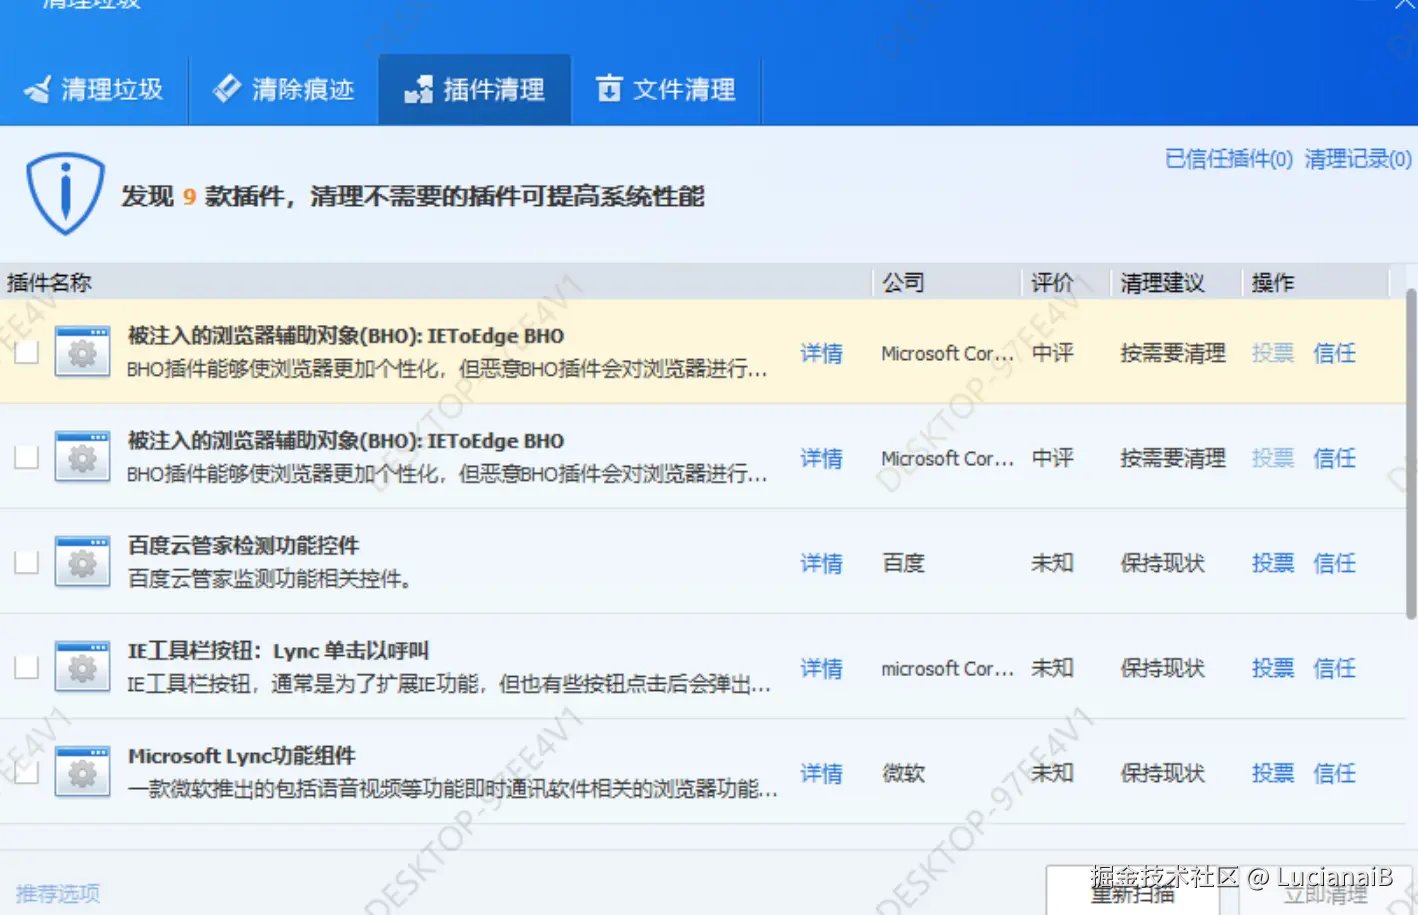Click the 百度云管家检测功能控件 plugin gear icon
1418x915 pixels.
82,561
